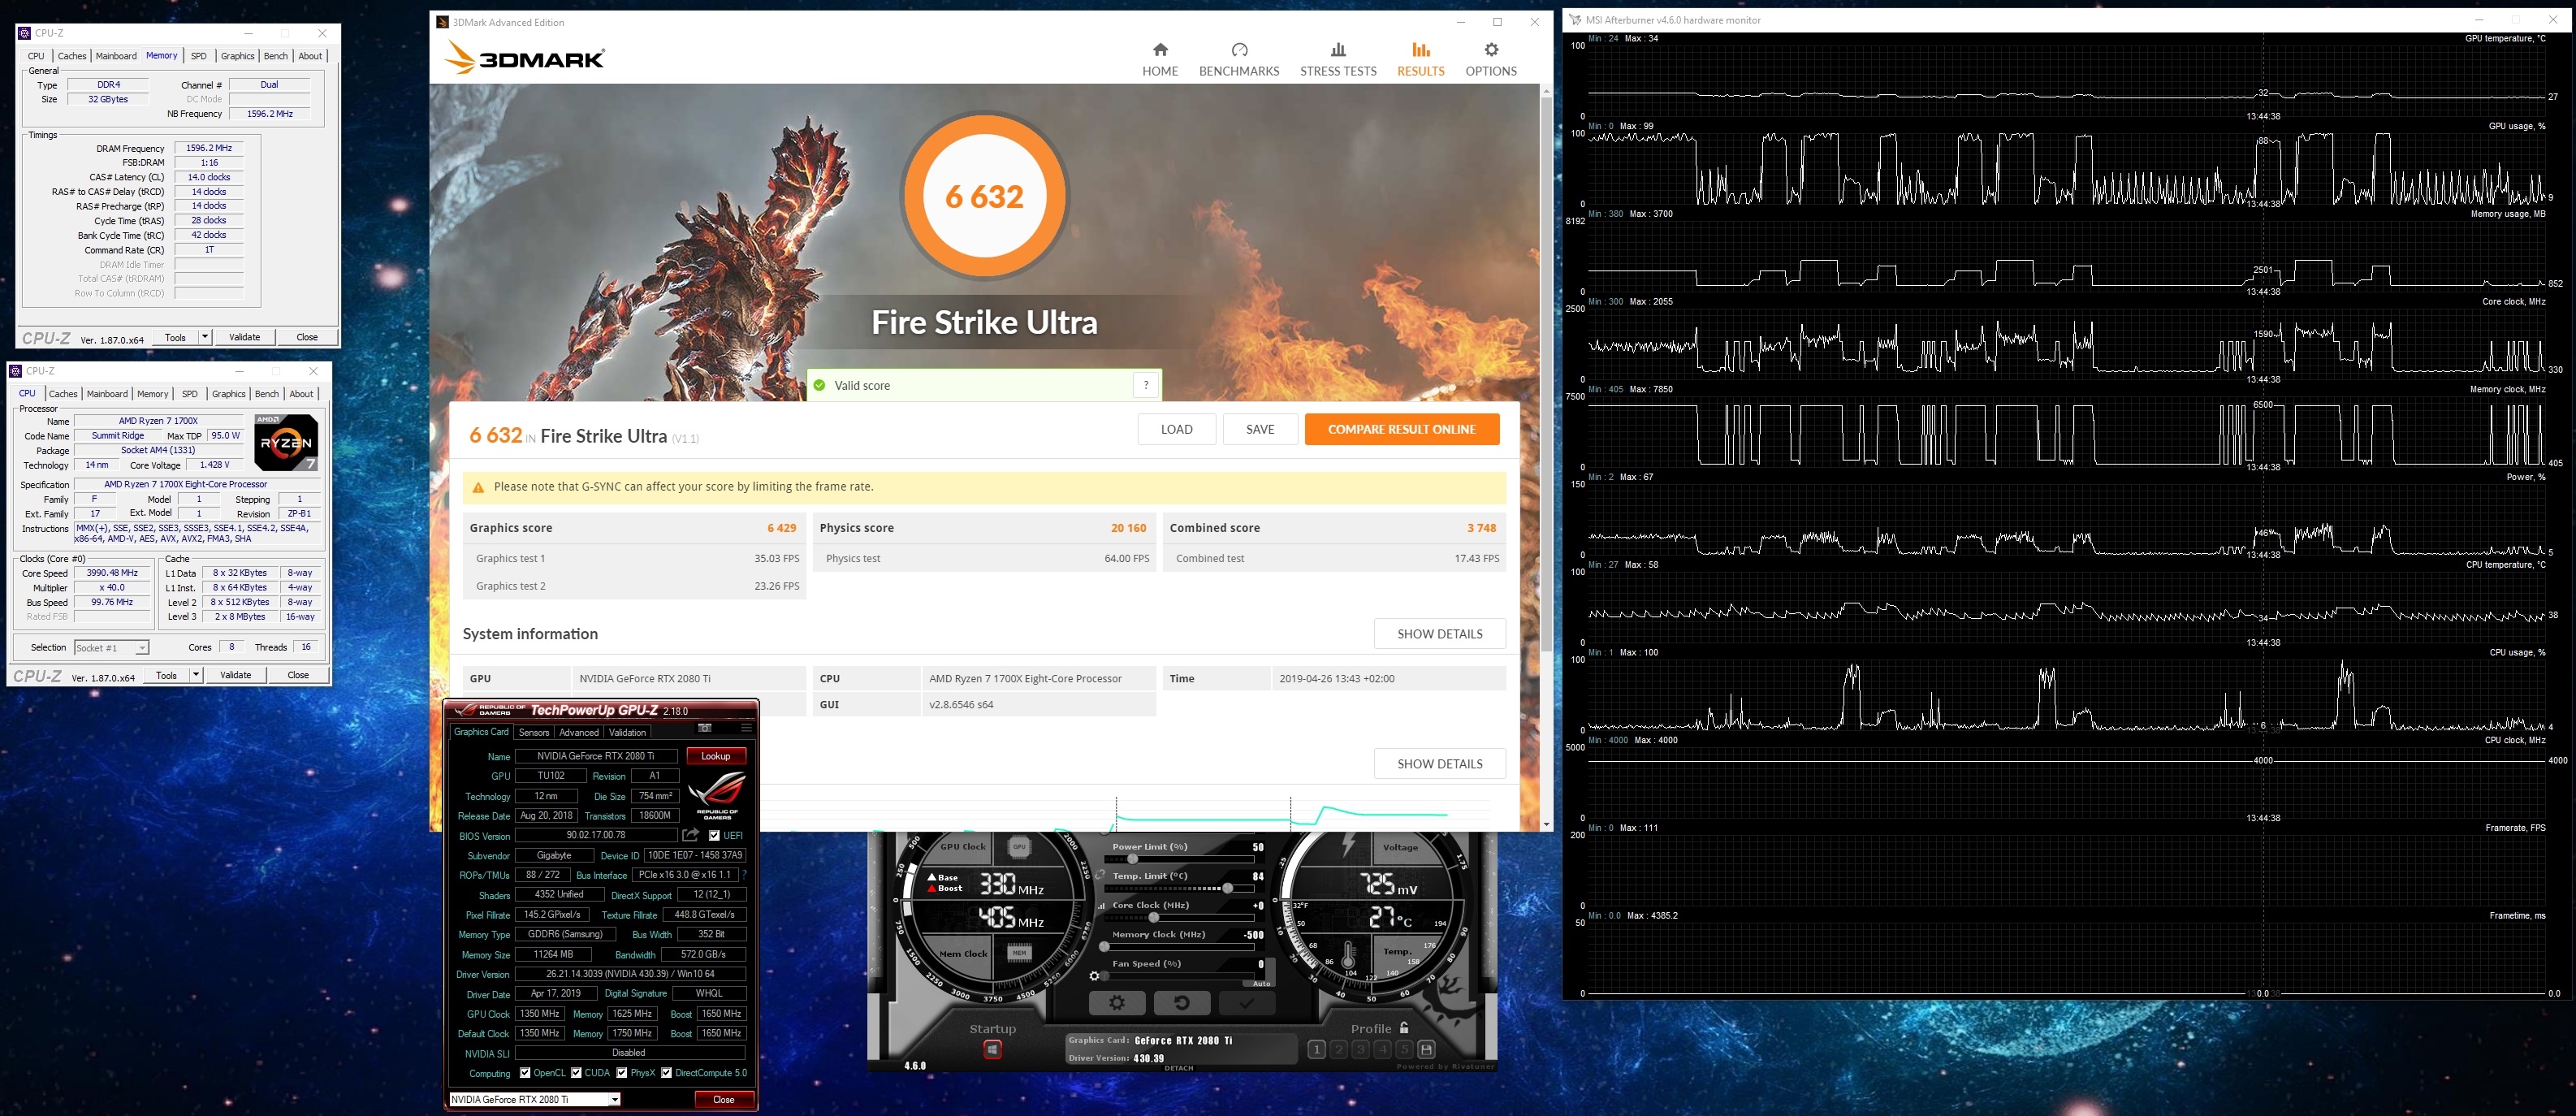Open the fan speed gear icon in Afterburner
2576x1116 pixels.
tap(1094, 977)
